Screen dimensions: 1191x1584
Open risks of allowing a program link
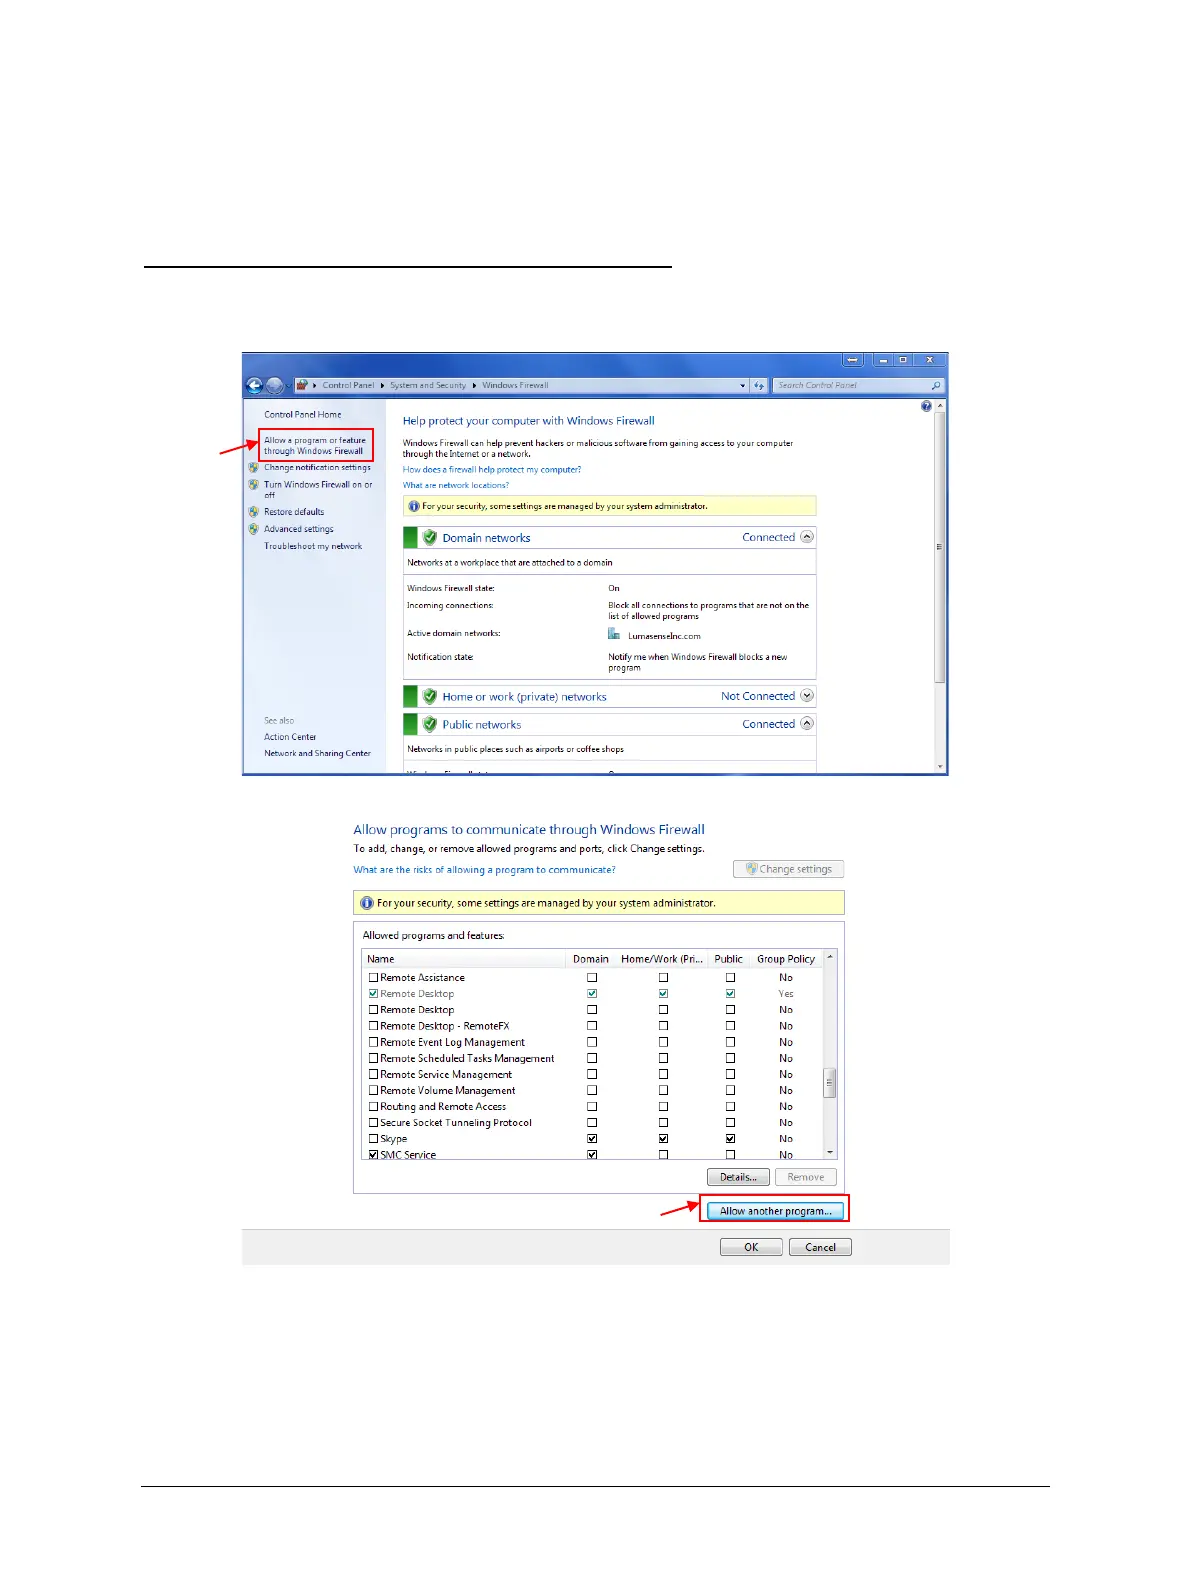(484, 870)
